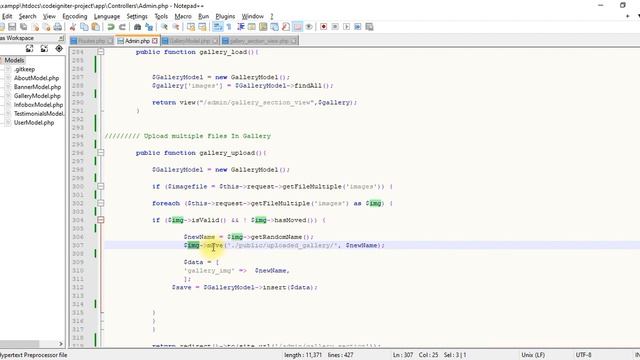This screenshot has width=640, height=360.
Task: Expand all folders in workspace panel
Action: click(x=29, y=49)
